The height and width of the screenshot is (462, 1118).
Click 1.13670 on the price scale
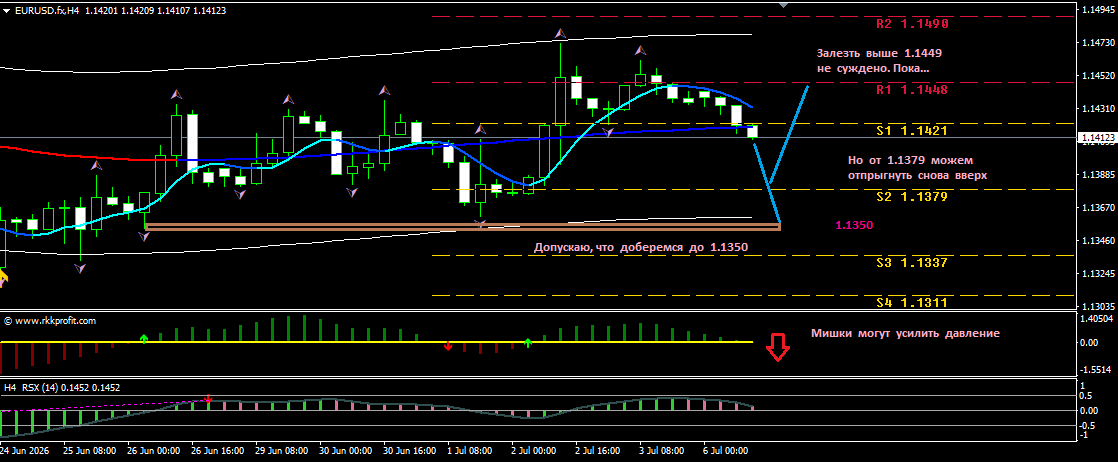click(x=1098, y=208)
